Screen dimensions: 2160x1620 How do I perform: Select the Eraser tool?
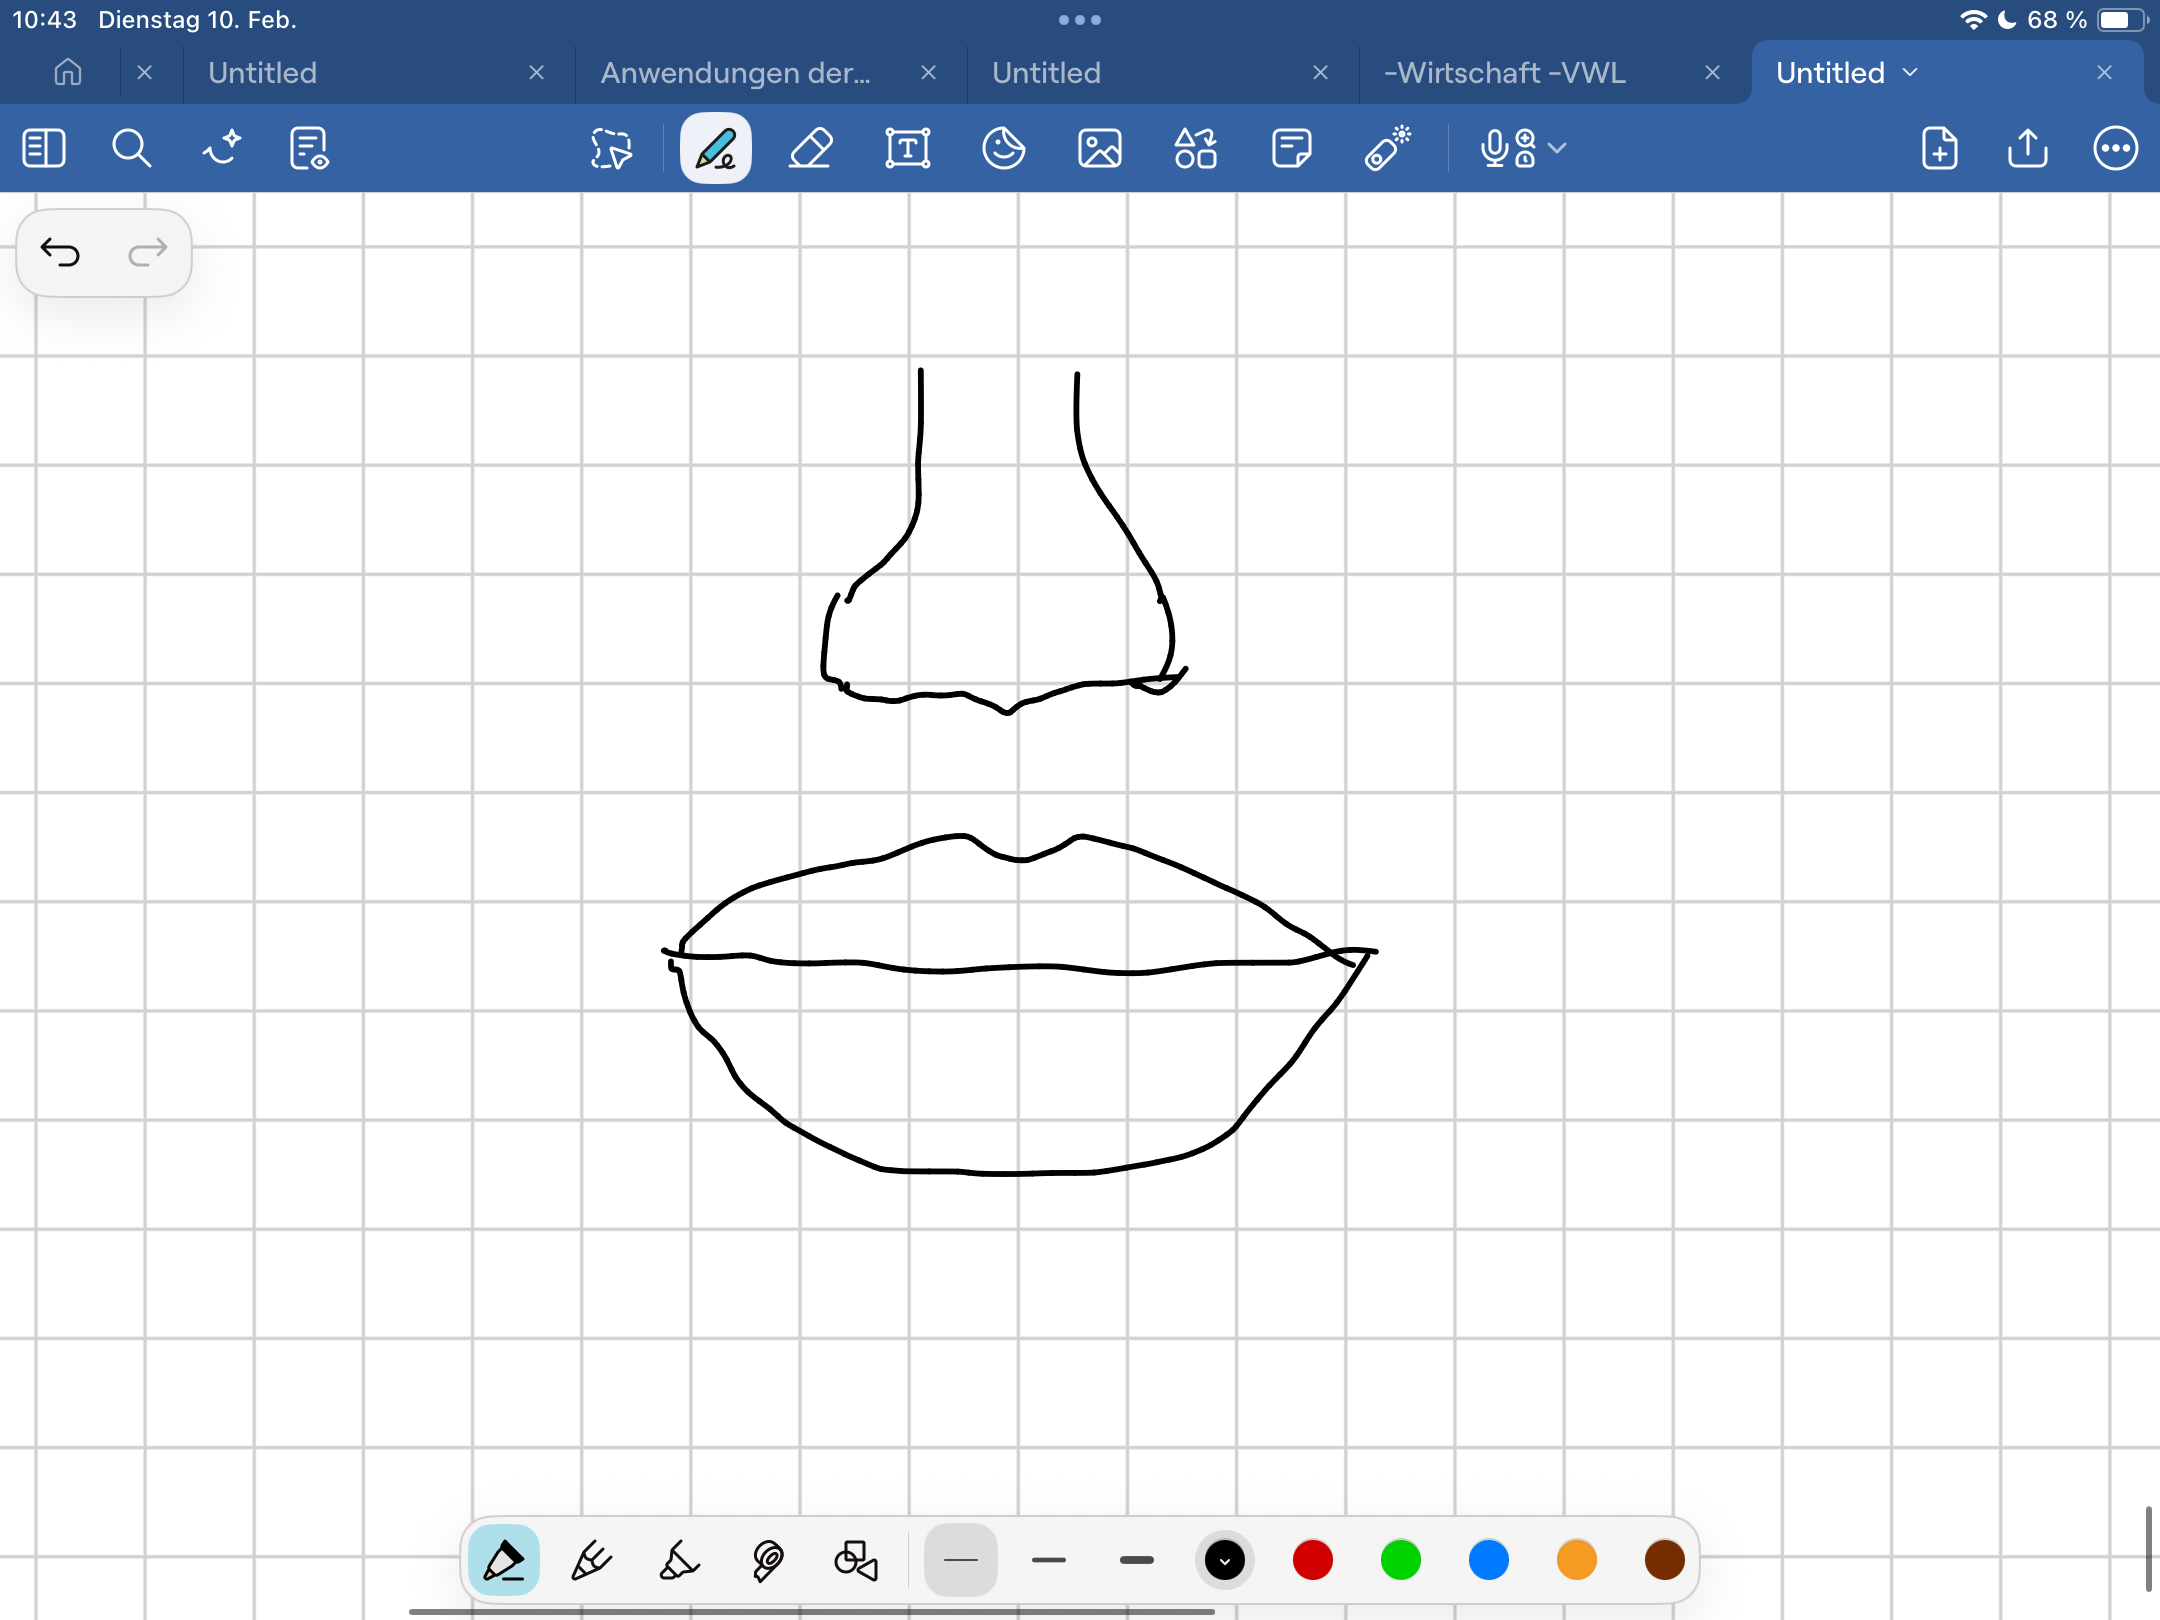(x=810, y=149)
